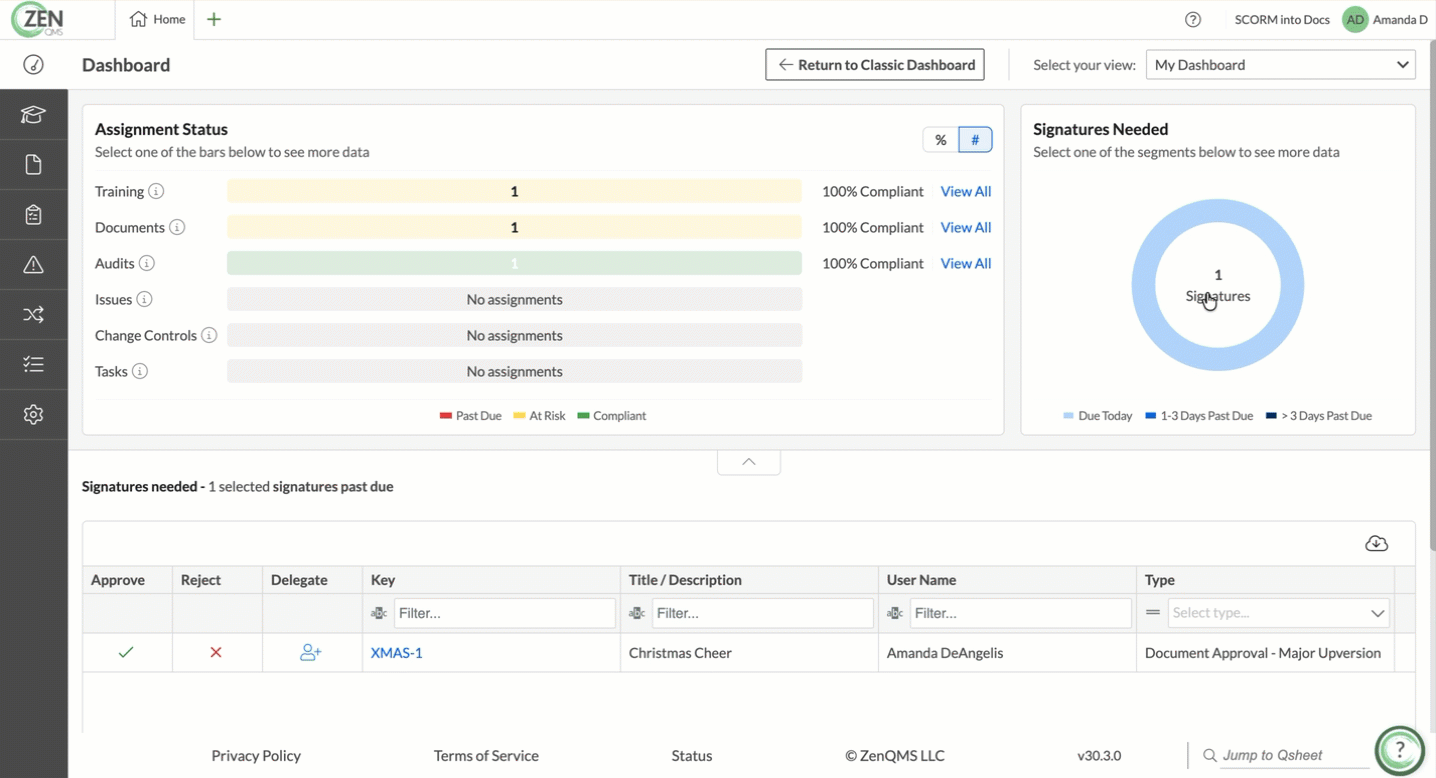The width and height of the screenshot is (1436, 778).
Task: View All audit assignments
Action: point(966,263)
